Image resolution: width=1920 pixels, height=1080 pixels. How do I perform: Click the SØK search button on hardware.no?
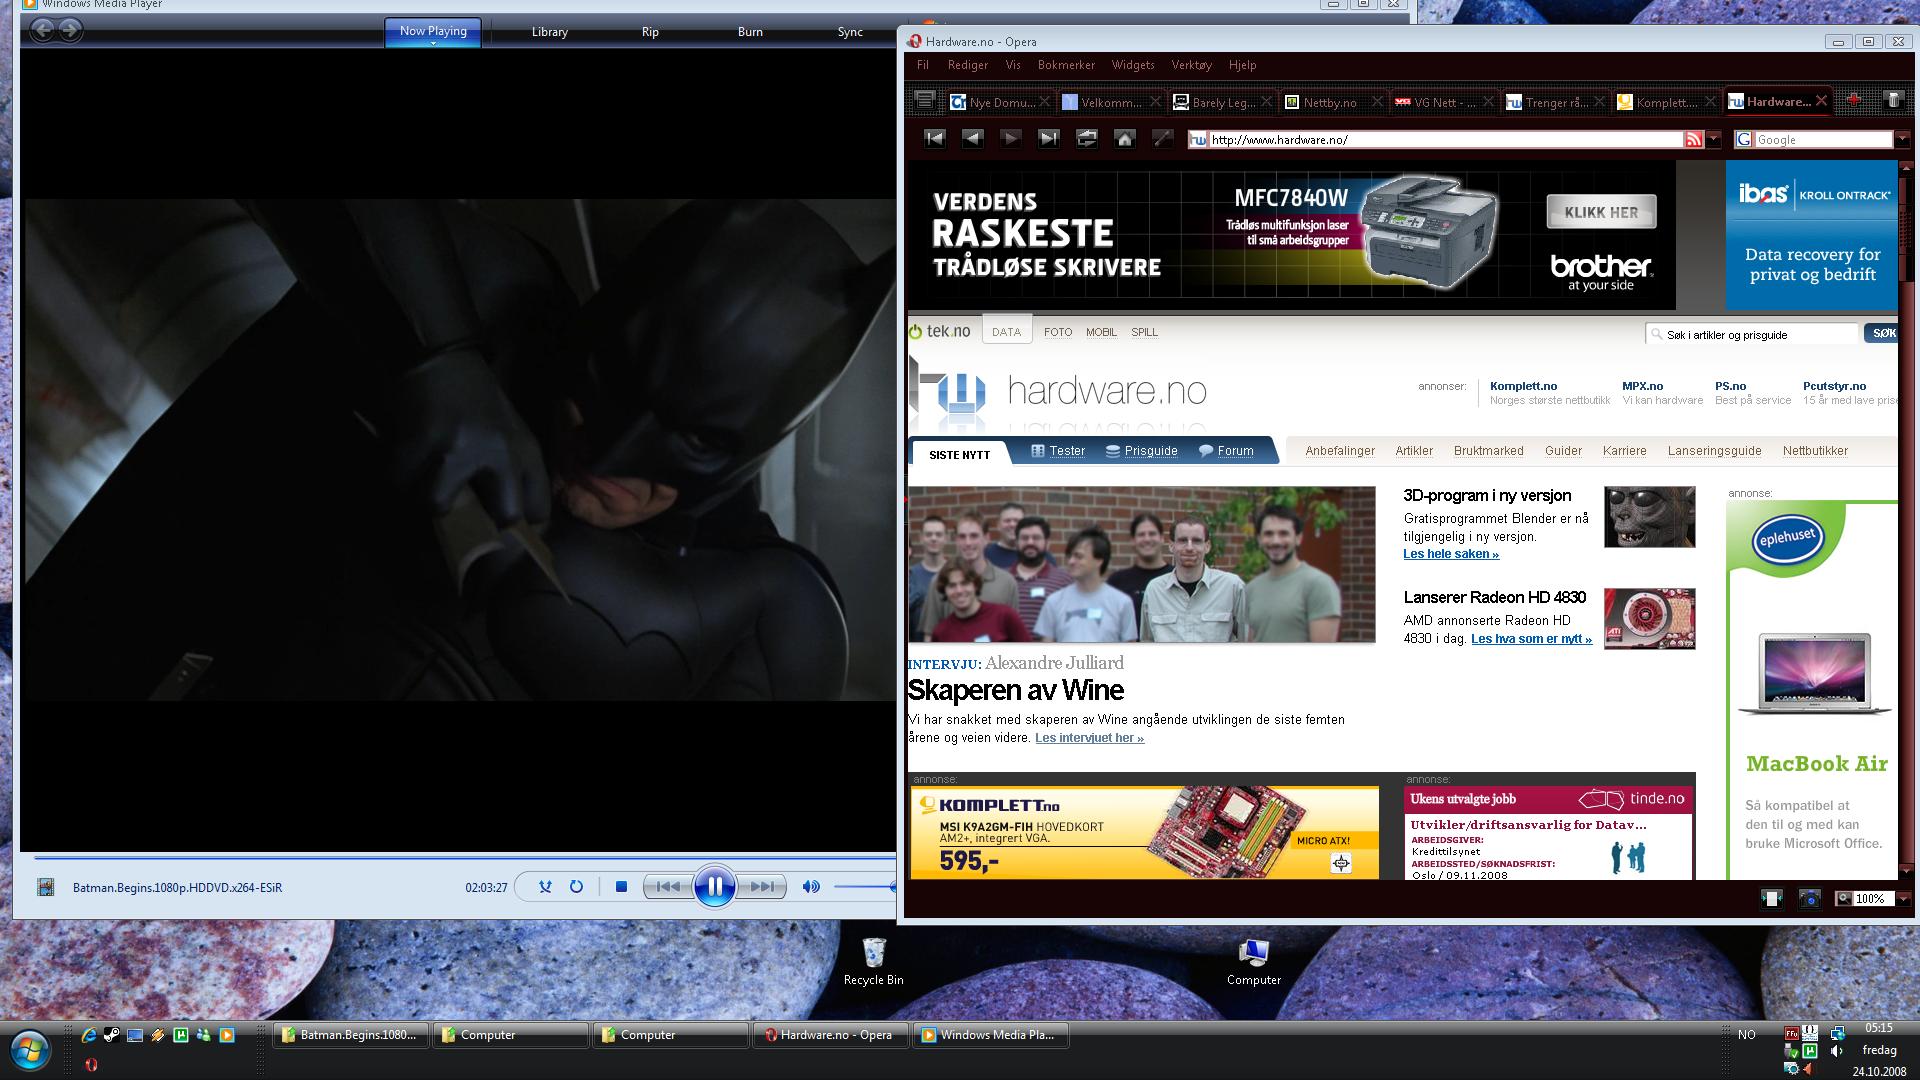click(x=1881, y=333)
